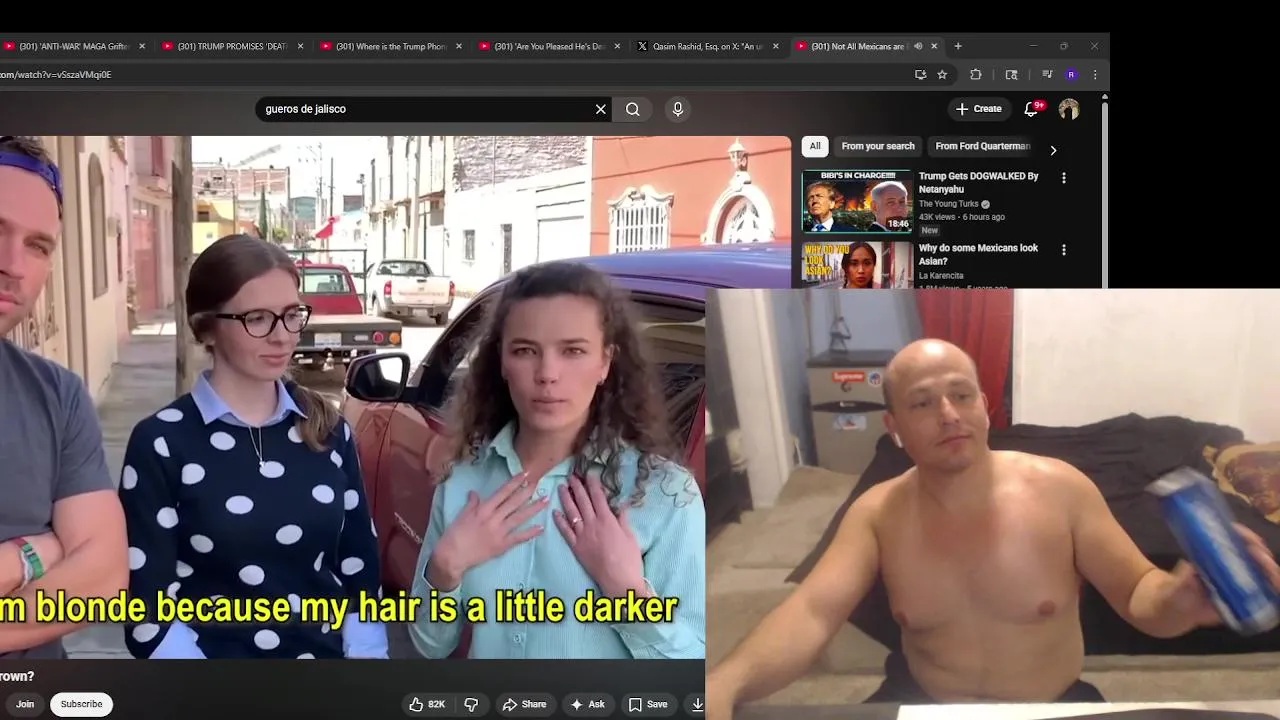This screenshot has height=720, width=1280.
Task: Bookmark this page with the star icon
Action: coord(942,75)
